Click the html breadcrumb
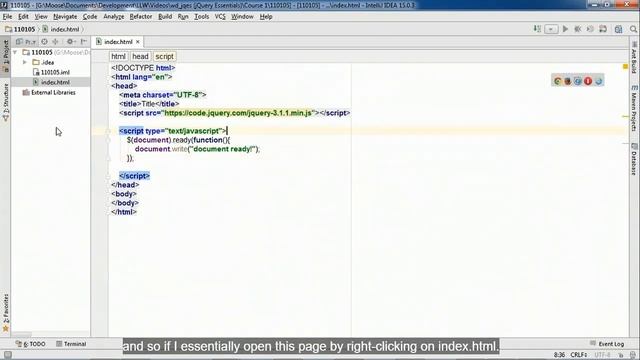Image resolution: width=640 pixels, height=360 pixels. coord(118,56)
